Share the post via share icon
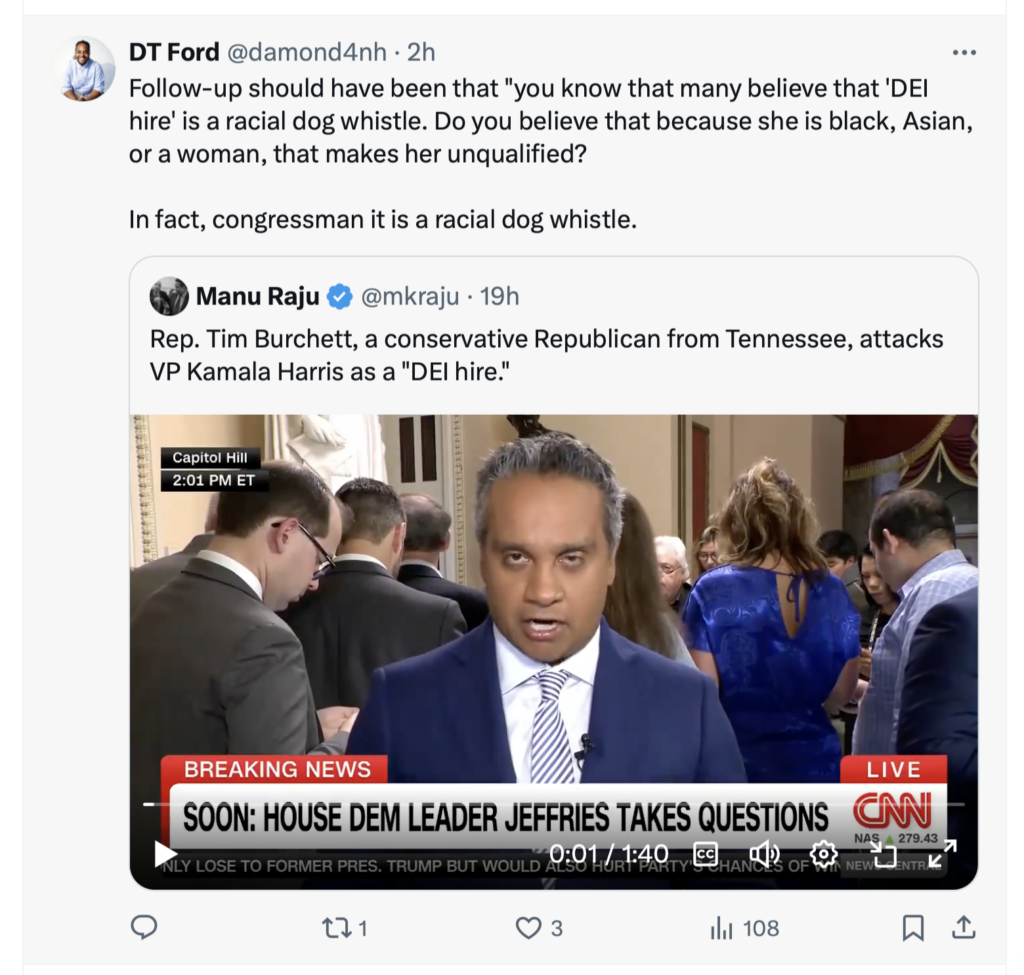1024x975 pixels. 963,928
